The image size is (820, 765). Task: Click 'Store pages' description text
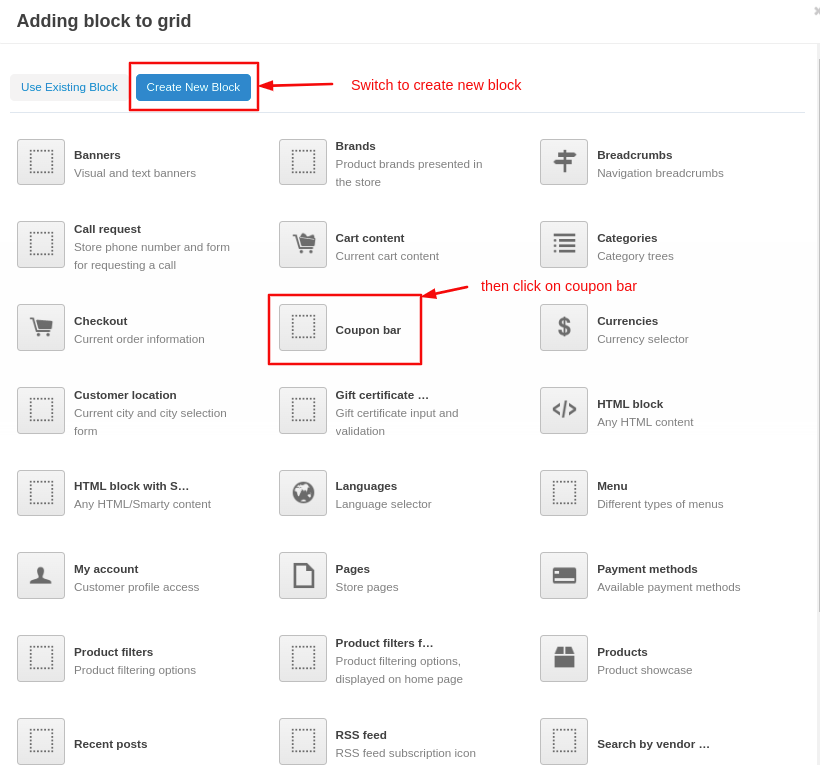tap(367, 587)
